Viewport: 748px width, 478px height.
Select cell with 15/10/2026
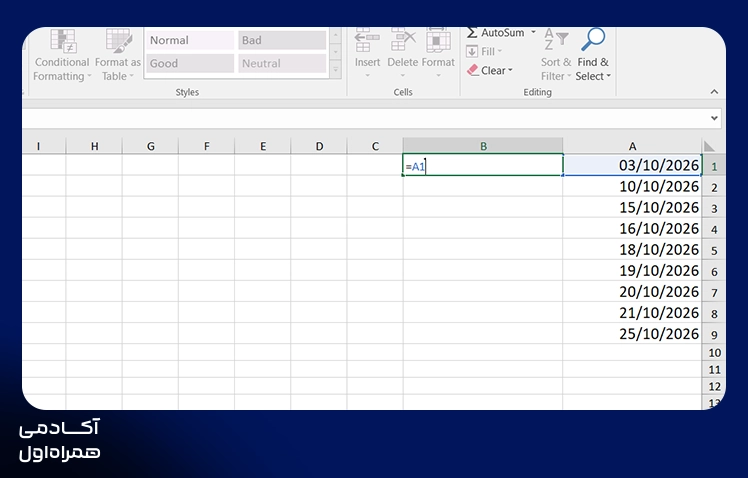[x=632, y=207]
